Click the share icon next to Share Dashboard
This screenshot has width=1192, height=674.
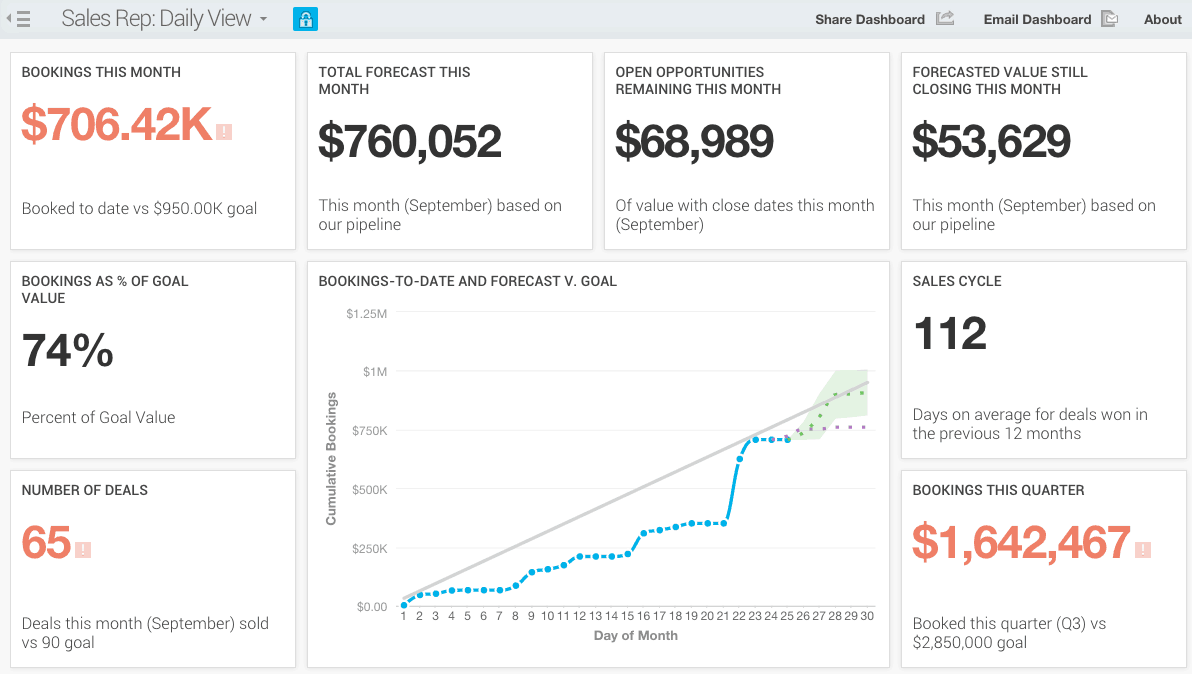click(945, 18)
